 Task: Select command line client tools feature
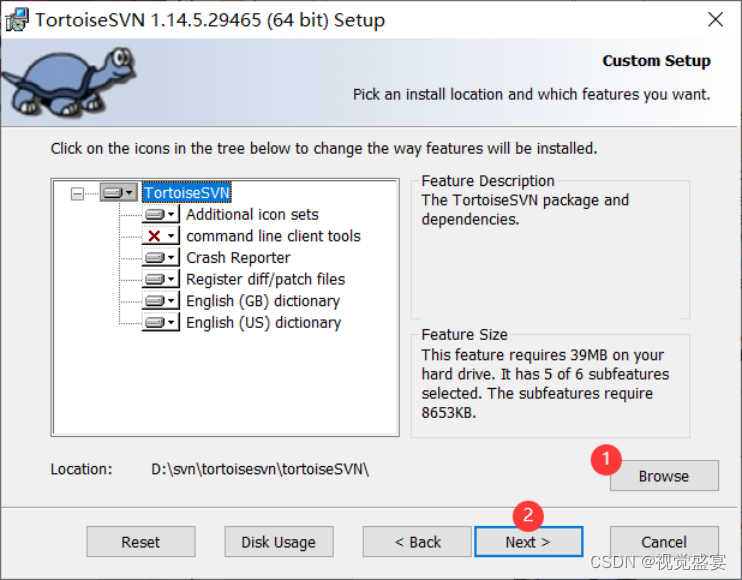point(273,236)
